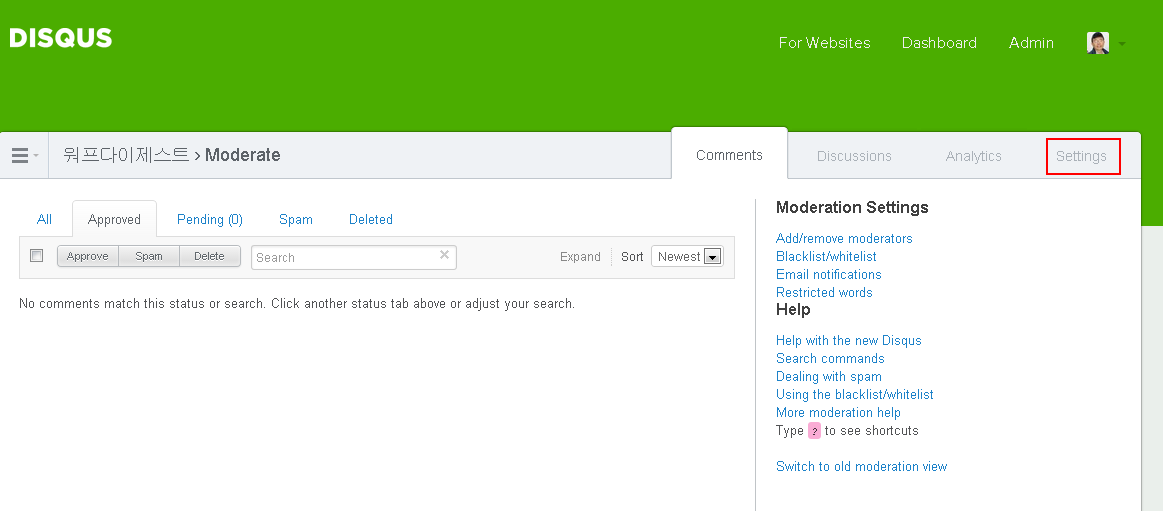Show All comments tab

point(45,220)
